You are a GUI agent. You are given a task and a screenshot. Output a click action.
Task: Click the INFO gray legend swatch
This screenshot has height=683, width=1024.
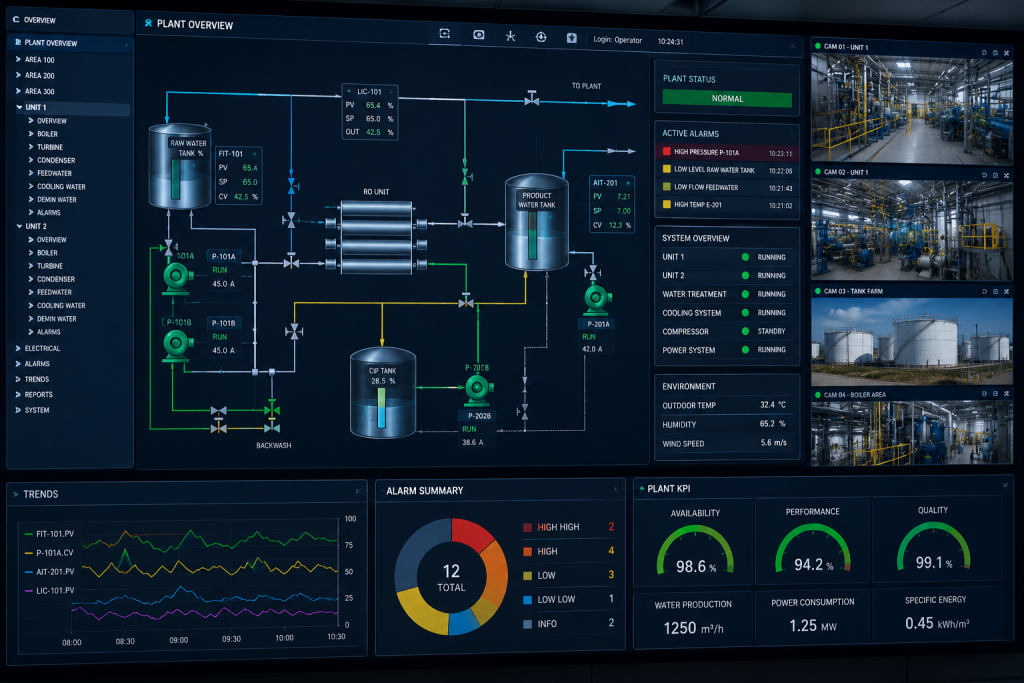click(x=528, y=624)
